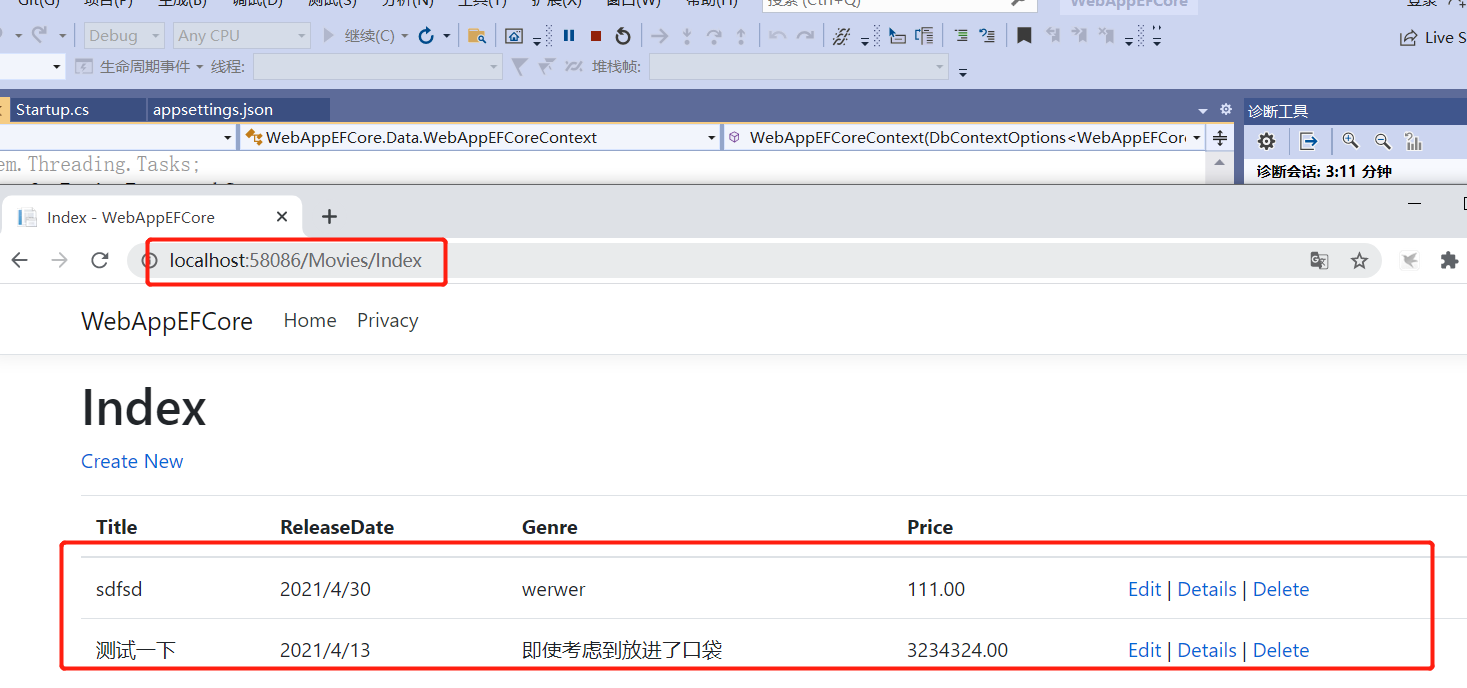Click the browser link home icon

click(514, 36)
